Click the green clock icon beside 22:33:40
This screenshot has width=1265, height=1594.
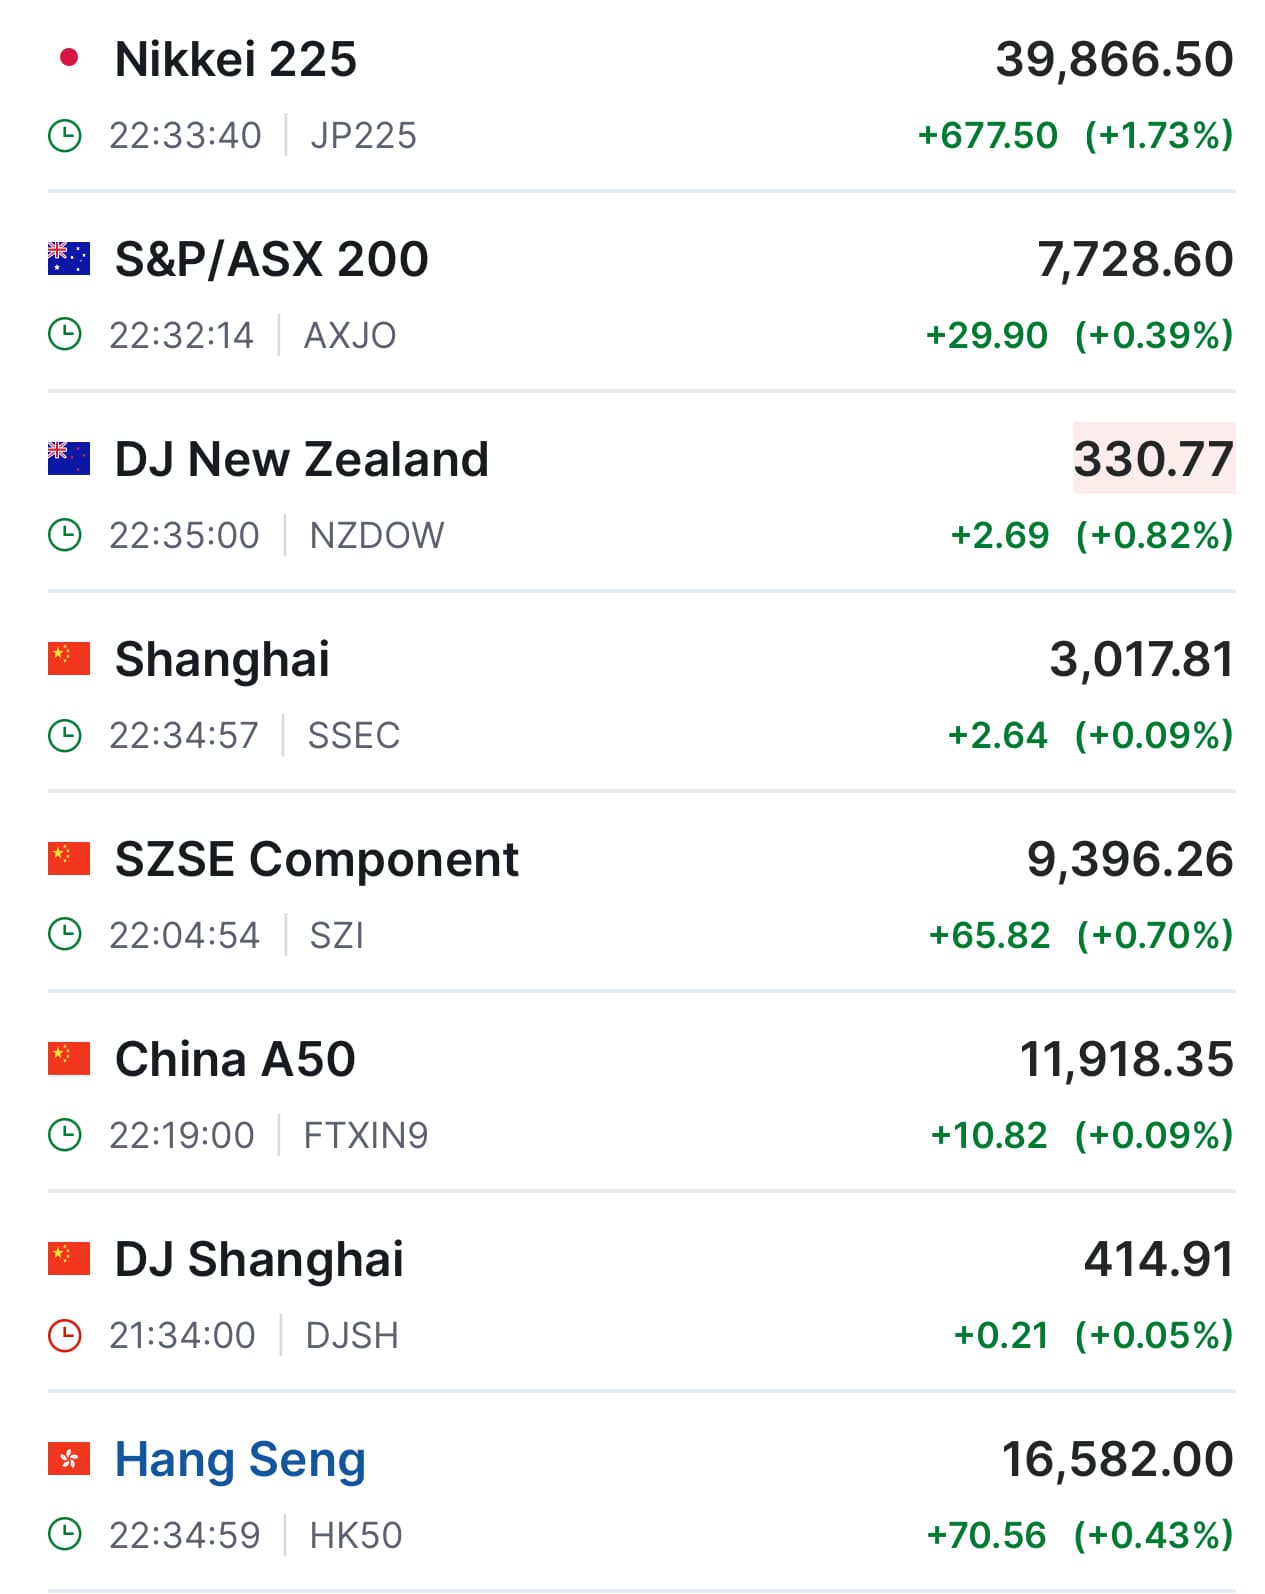(65, 135)
